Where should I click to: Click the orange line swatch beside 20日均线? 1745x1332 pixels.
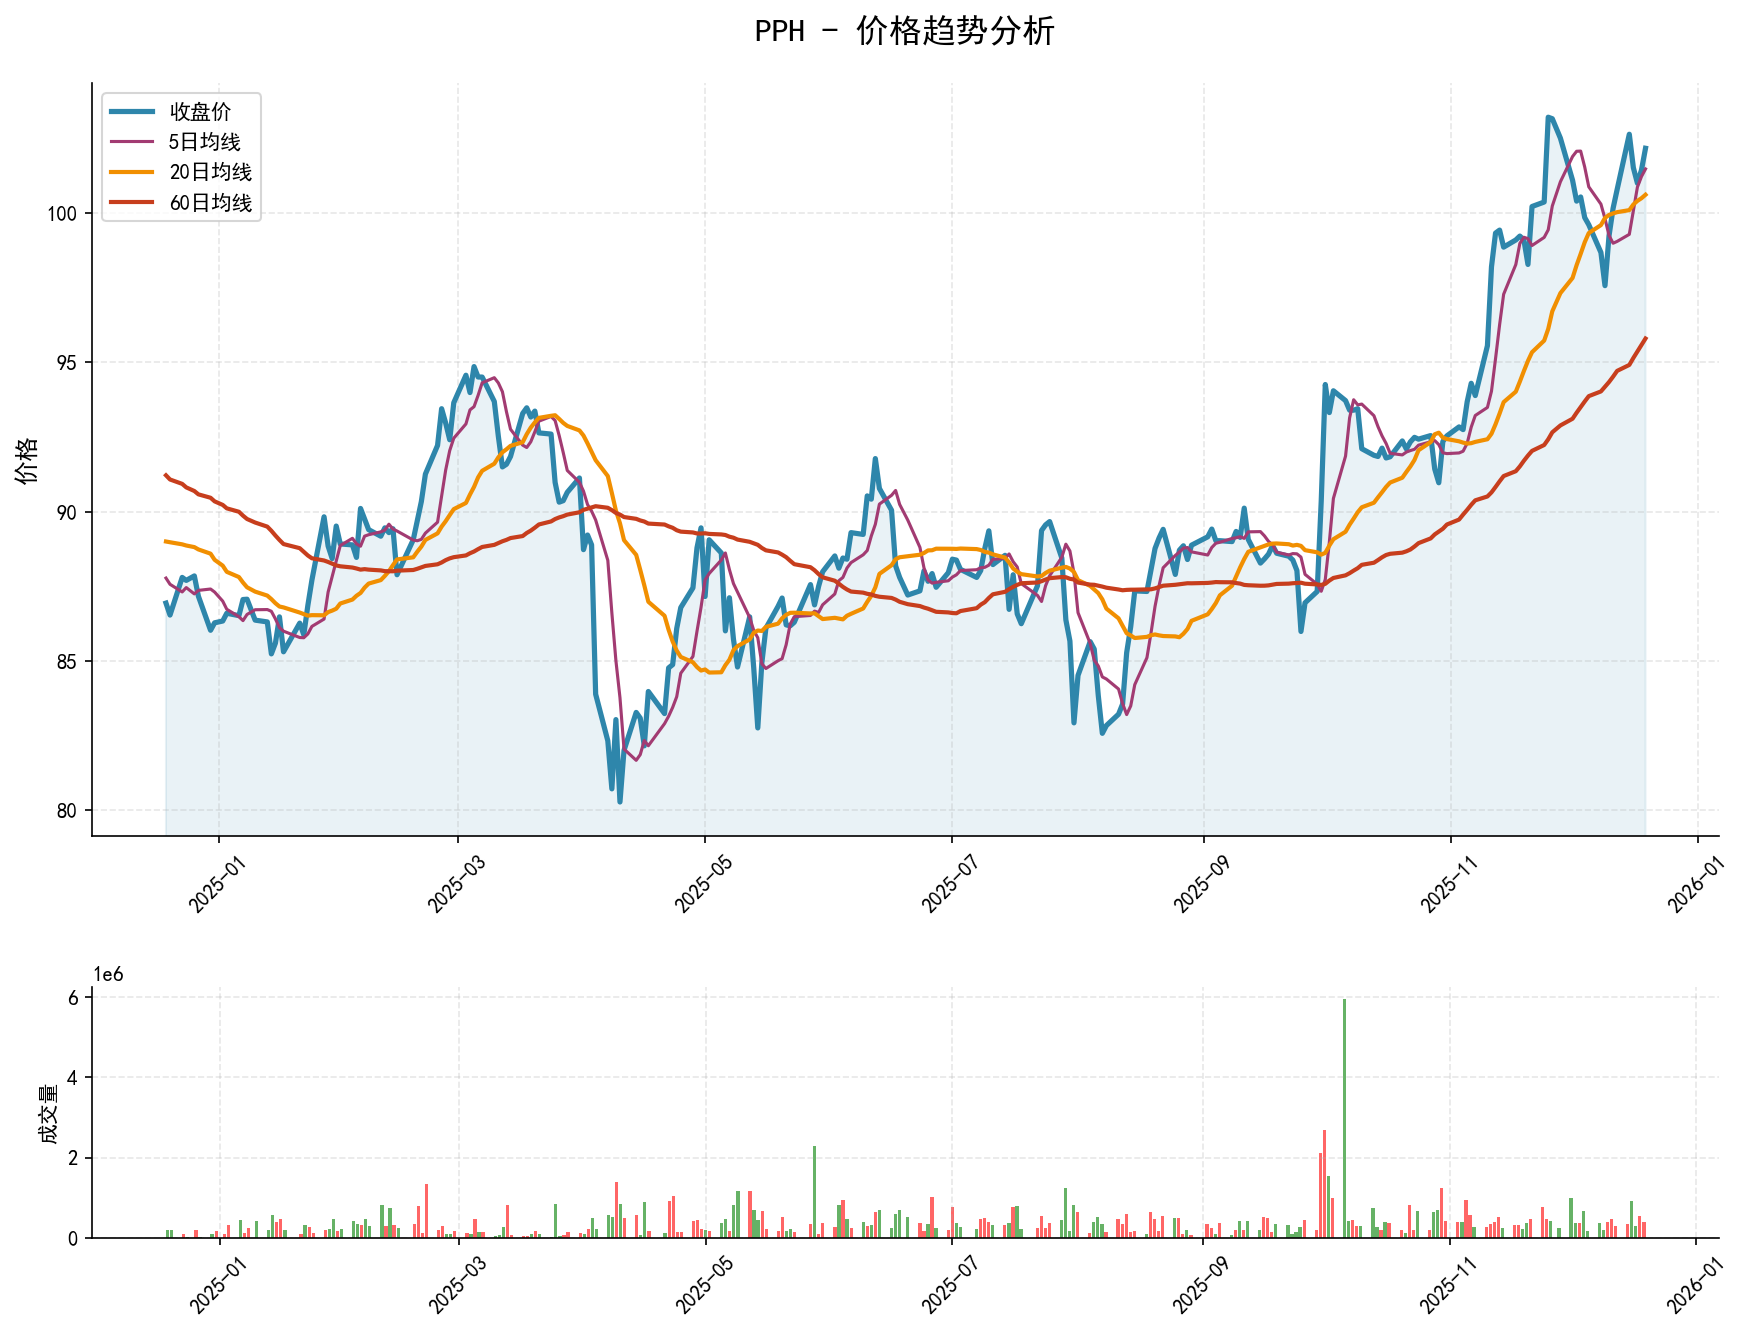click(x=132, y=172)
